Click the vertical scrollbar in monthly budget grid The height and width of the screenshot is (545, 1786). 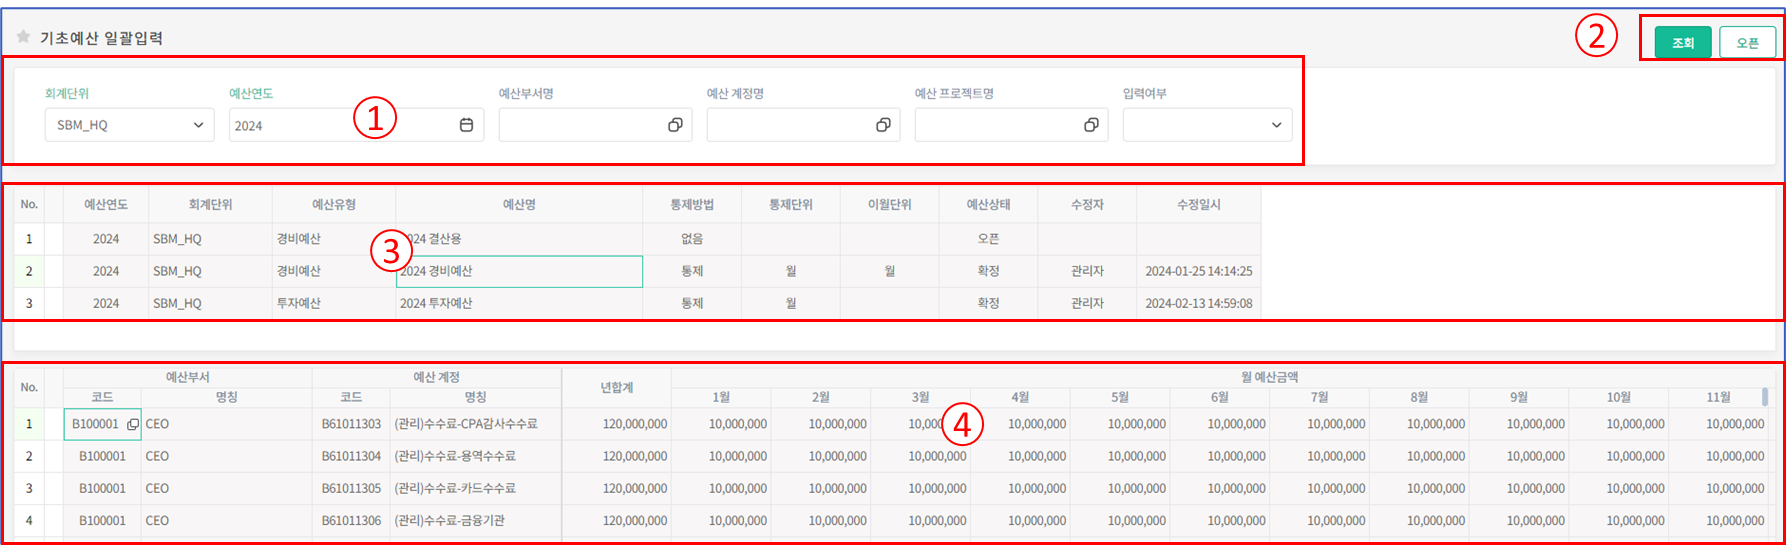[1764, 397]
